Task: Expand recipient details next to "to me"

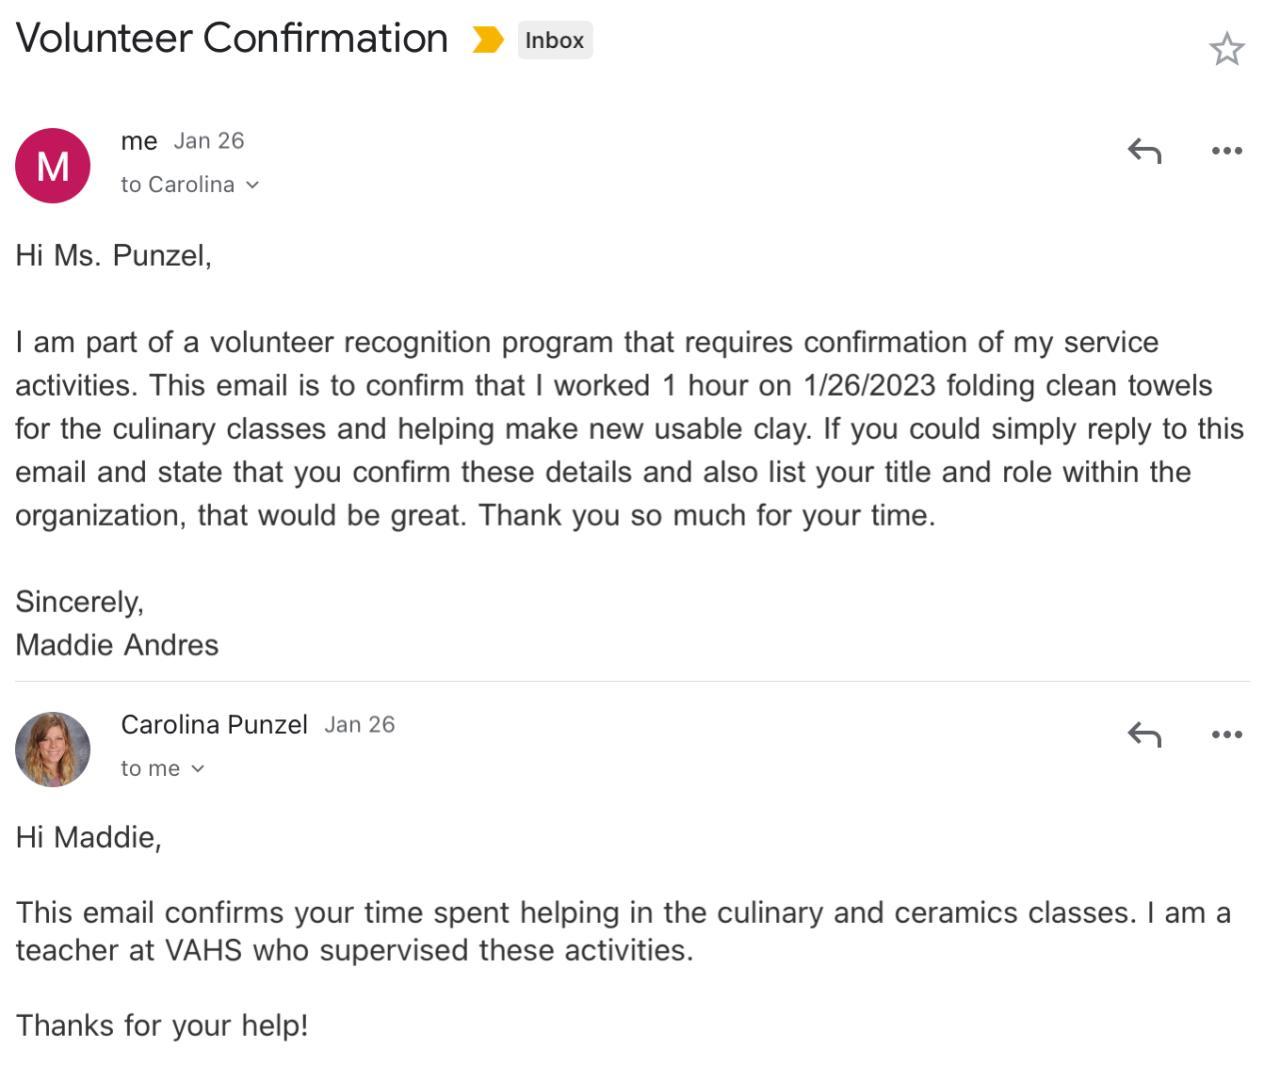Action: point(198,769)
